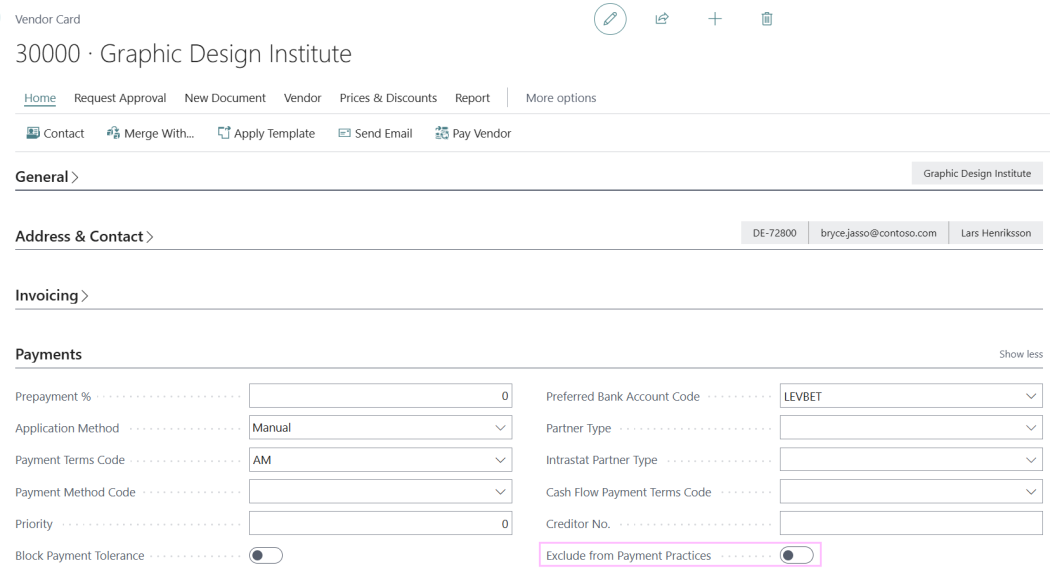This screenshot has height=568, width=1050.
Task: Click the Application Method label
Action: click(x=67, y=428)
